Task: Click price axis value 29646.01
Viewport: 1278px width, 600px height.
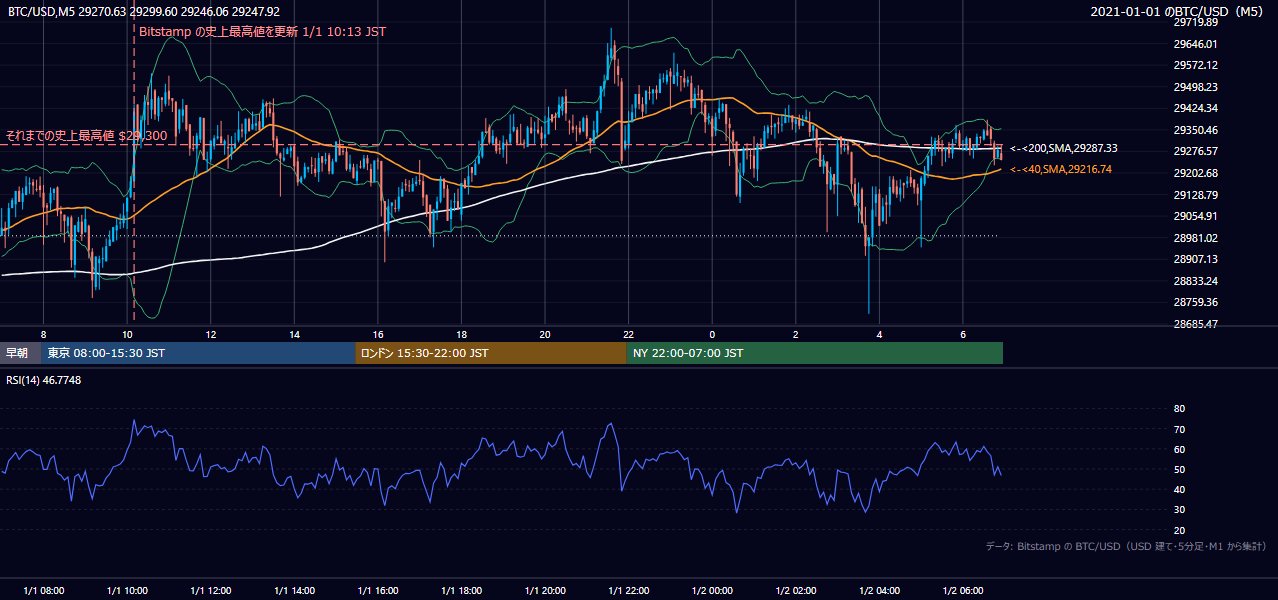Action: (1196, 44)
